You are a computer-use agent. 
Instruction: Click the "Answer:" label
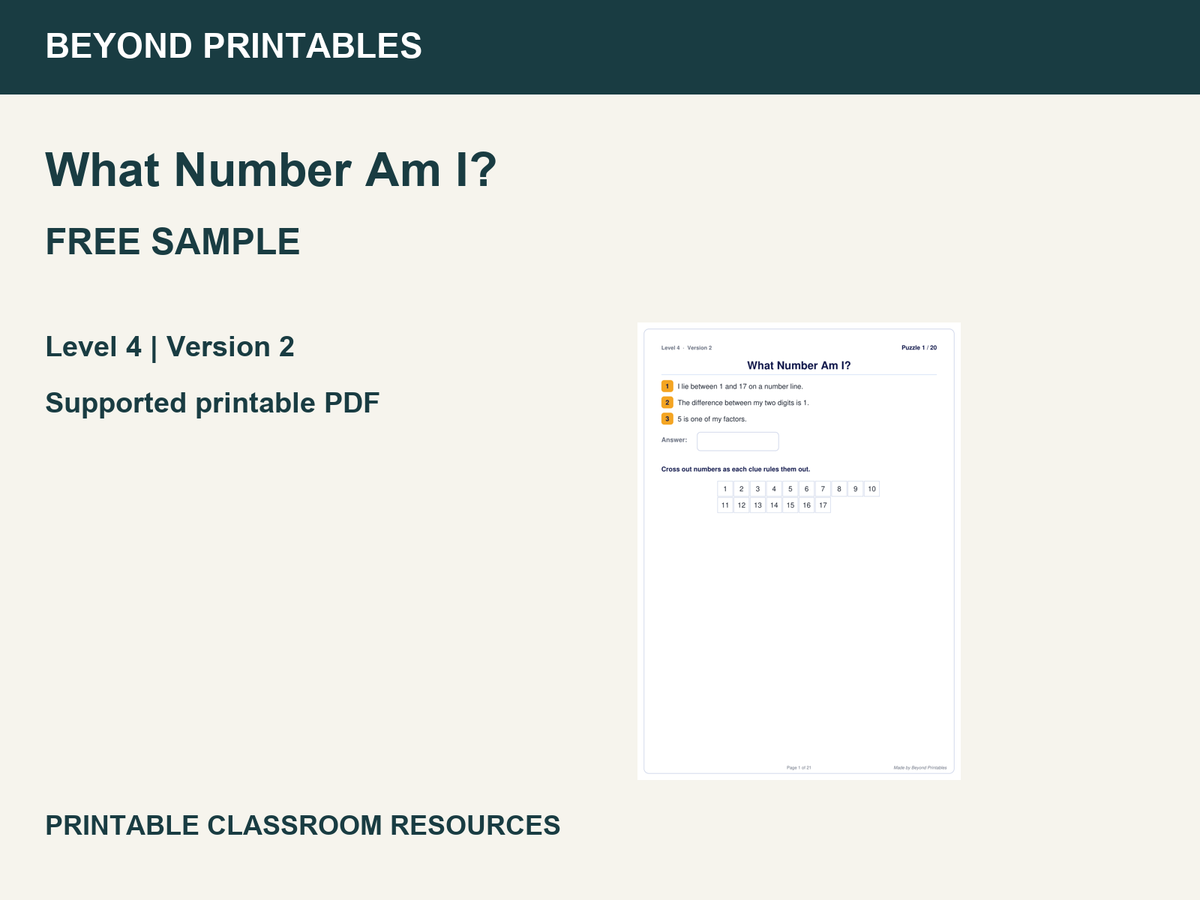[674, 440]
